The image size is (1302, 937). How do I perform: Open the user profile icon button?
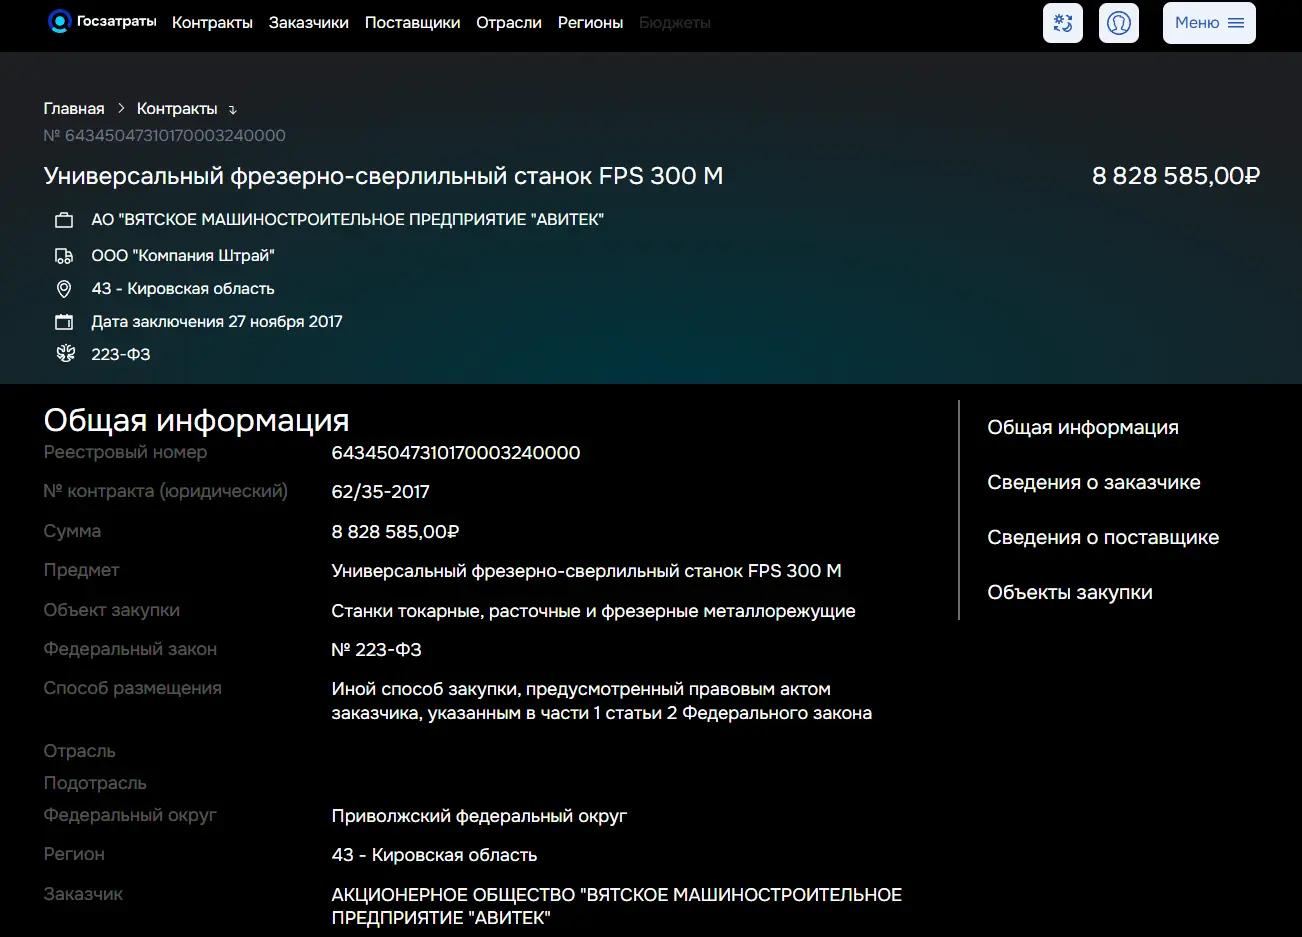point(1119,23)
